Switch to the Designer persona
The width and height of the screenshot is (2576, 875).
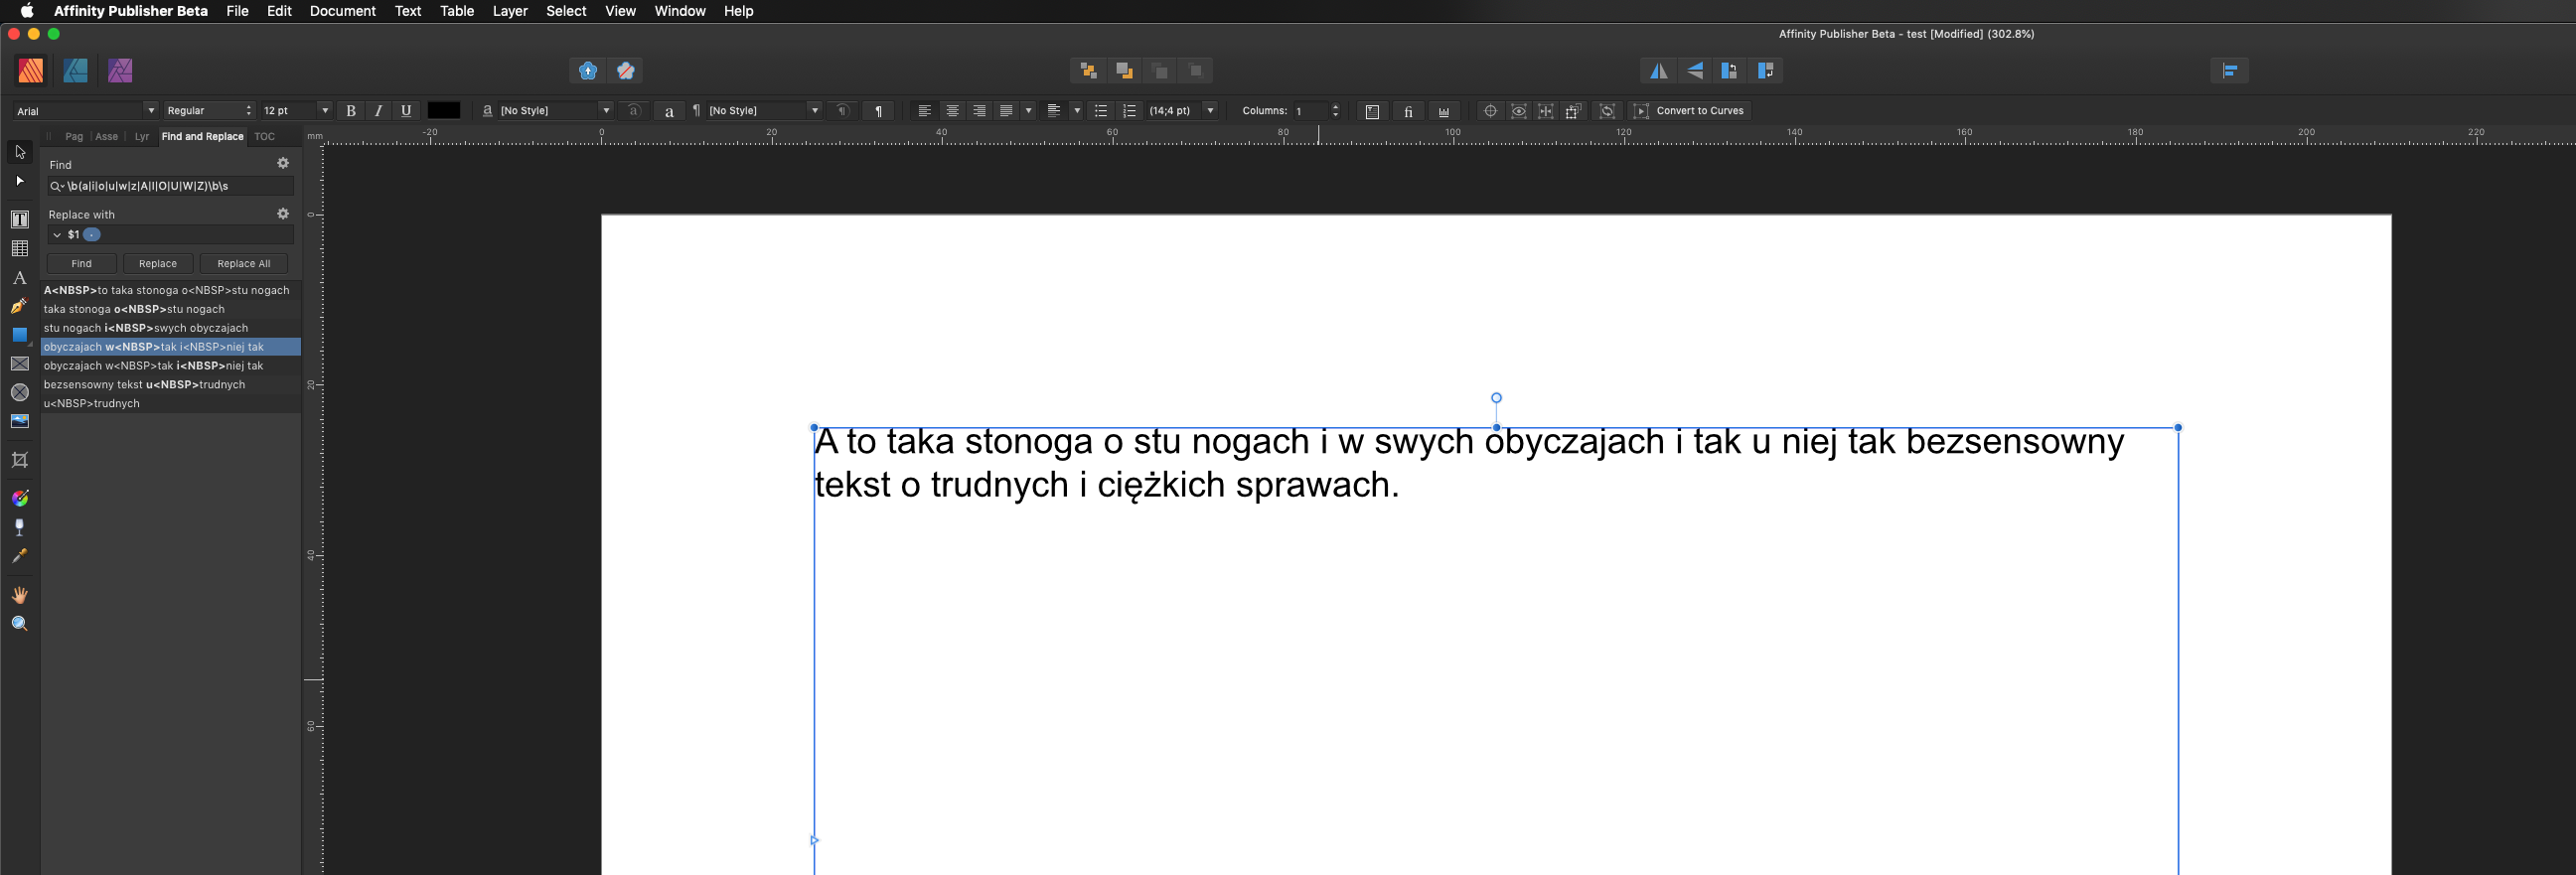coord(75,70)
